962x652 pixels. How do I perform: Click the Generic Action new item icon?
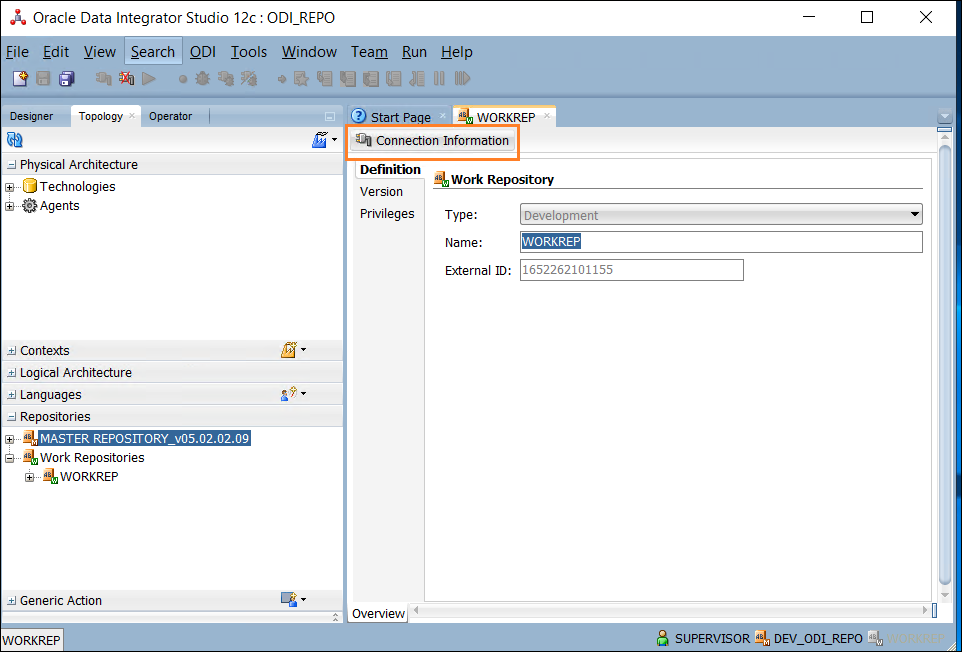click(x=288, y=599)
